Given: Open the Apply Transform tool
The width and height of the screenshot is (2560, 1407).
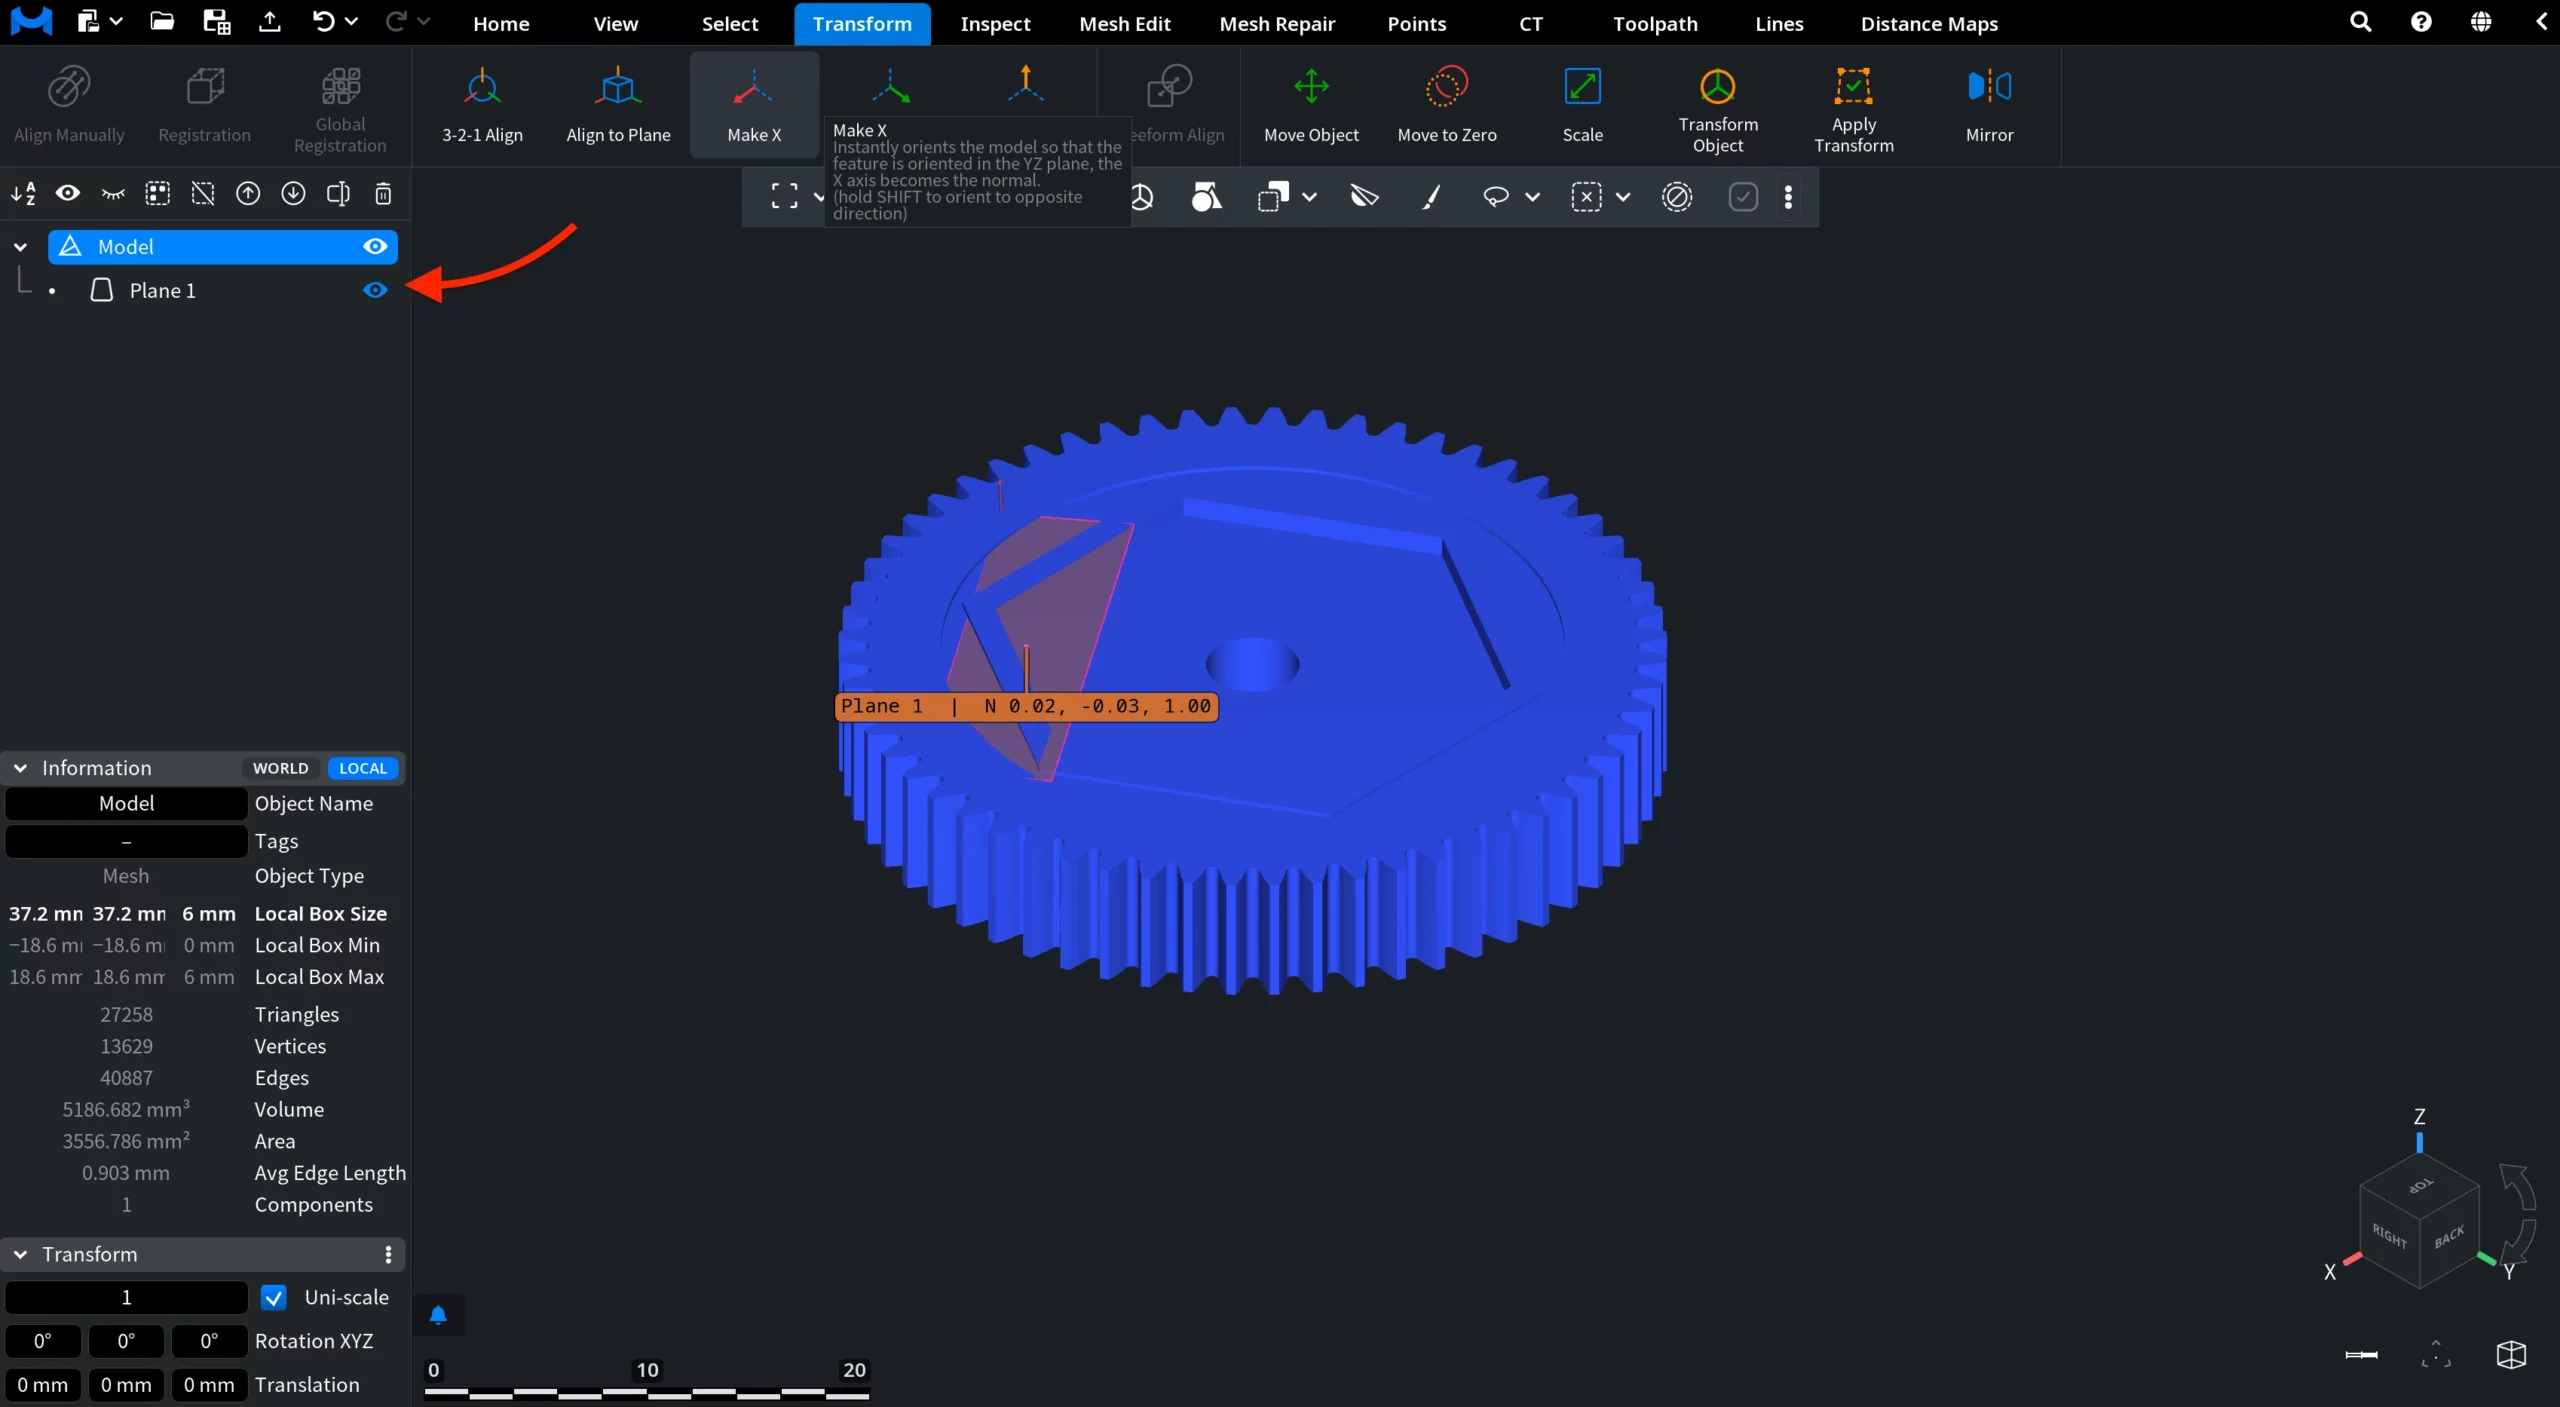Looking at the screenshot, I should (1853, 105).
